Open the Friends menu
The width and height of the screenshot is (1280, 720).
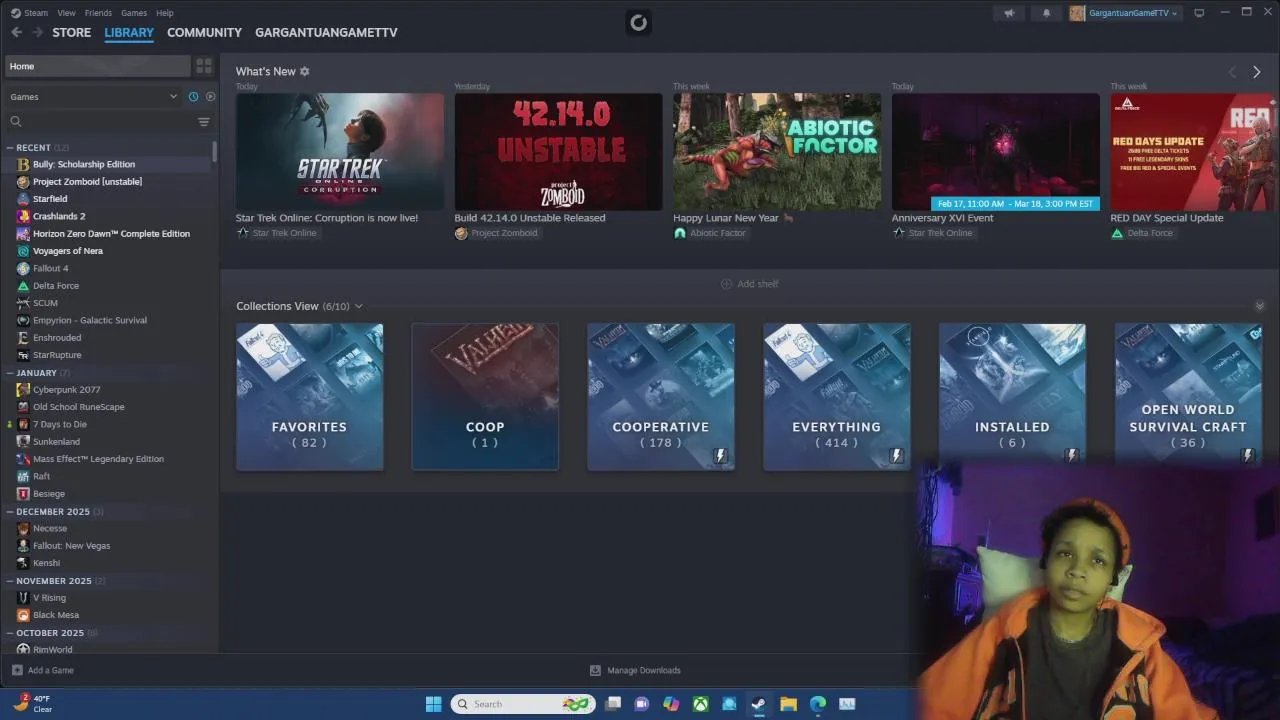pyautogui.click(x=98, y=13)
